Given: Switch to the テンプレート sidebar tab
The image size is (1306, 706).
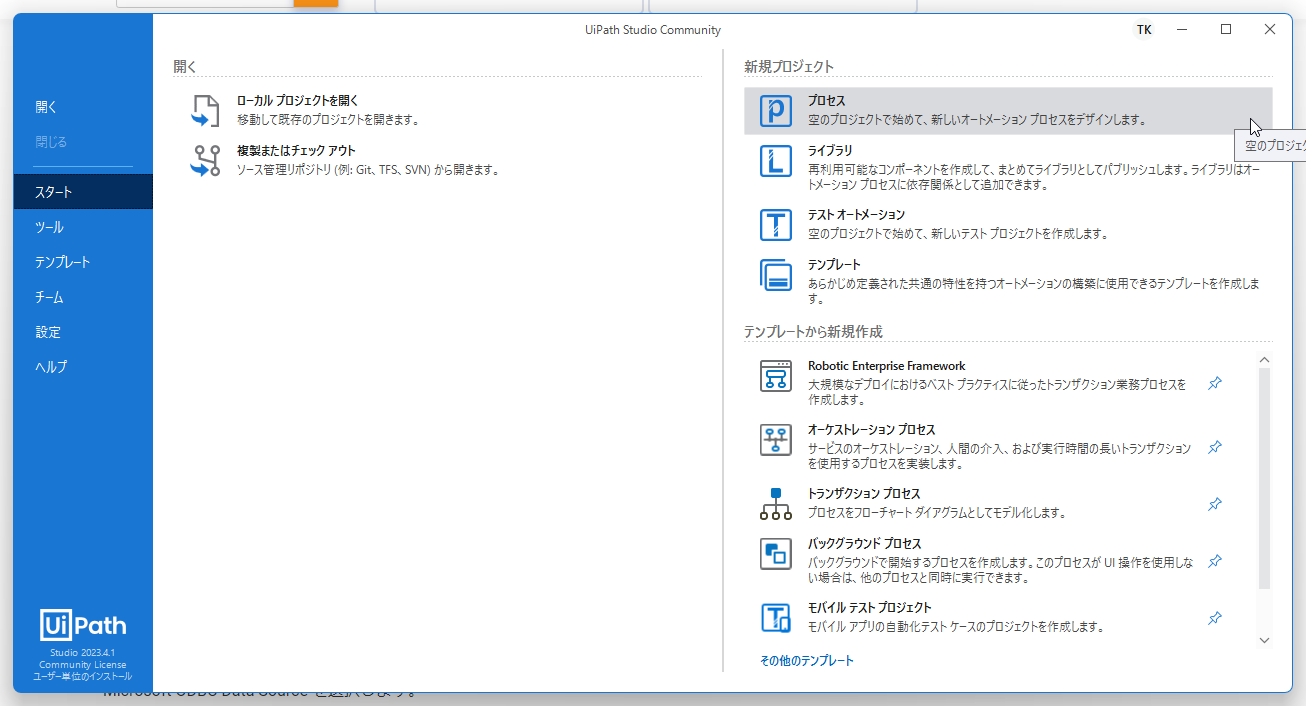Looking at the screenshot, I should click(83, 262).
